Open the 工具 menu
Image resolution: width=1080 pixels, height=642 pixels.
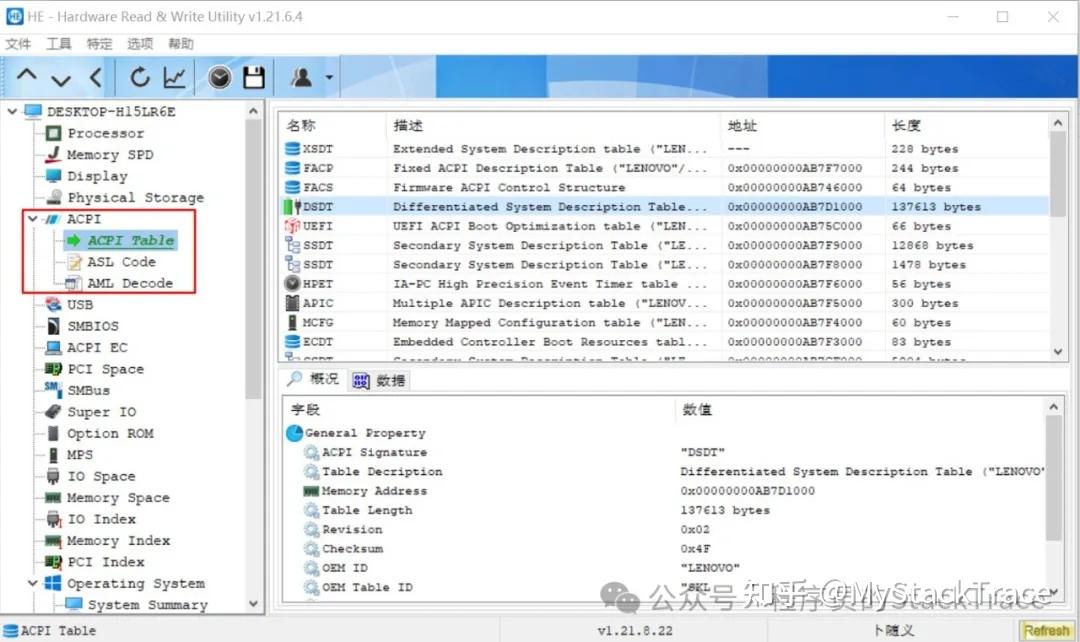click(59, 44)
